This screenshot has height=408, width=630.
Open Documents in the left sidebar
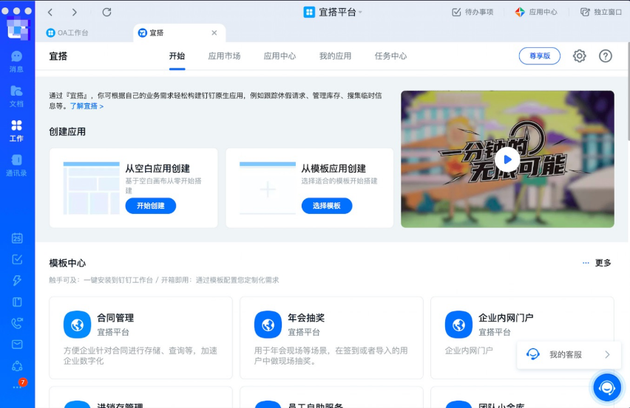click(x=16, y=96)
